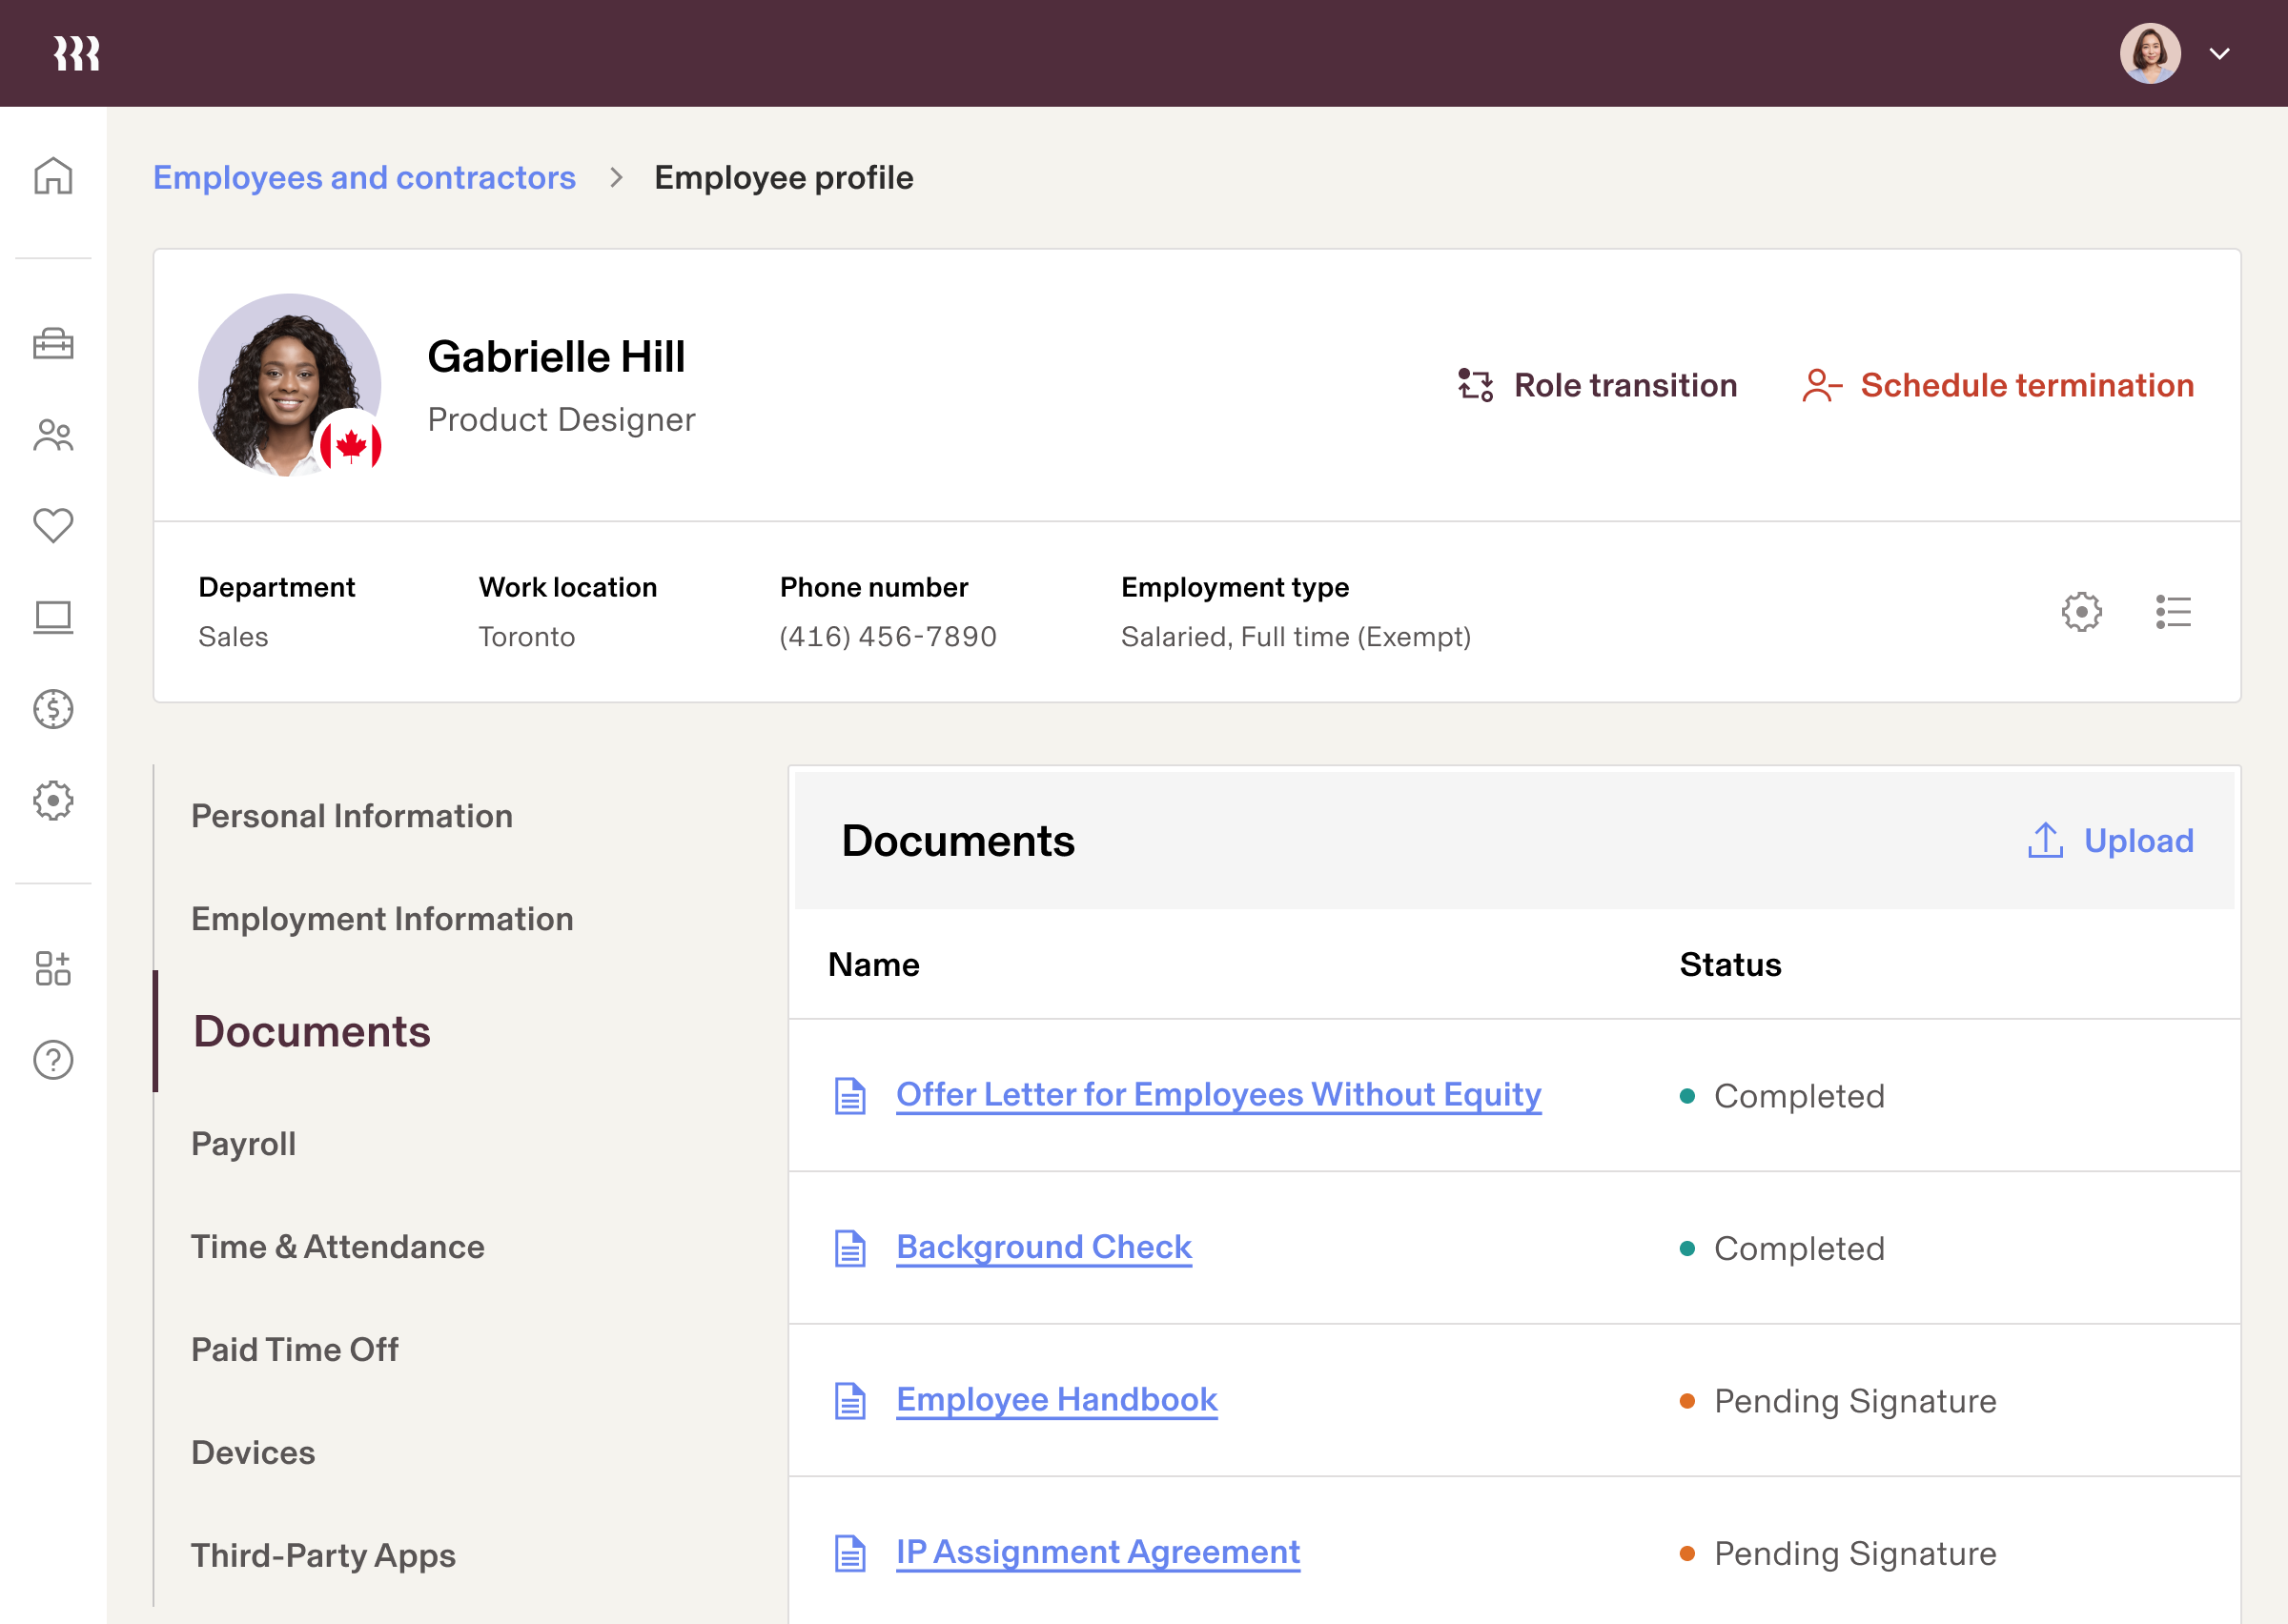Expand the account menu via top-right chevron
This screenshot has width=2288, height=1624.
[x=2219, y=53]
